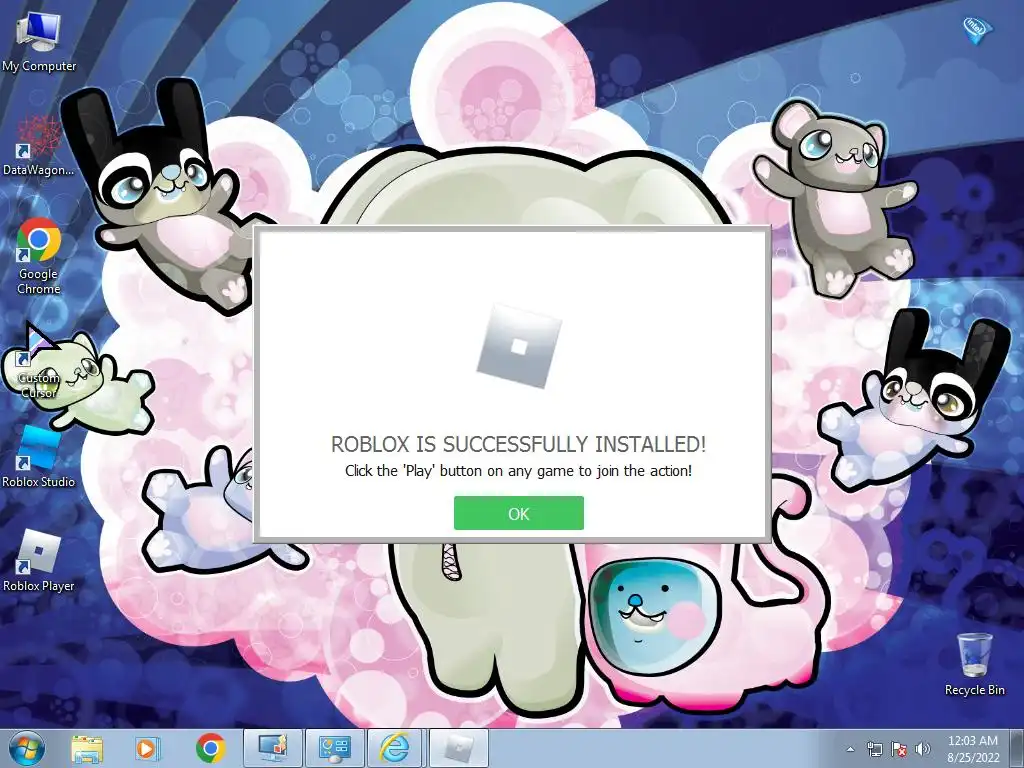The width and height of the screenshot is (1024, 768).
Task: Launch Windows Media Player from taskbar
Action: click(x=147, y=748)
